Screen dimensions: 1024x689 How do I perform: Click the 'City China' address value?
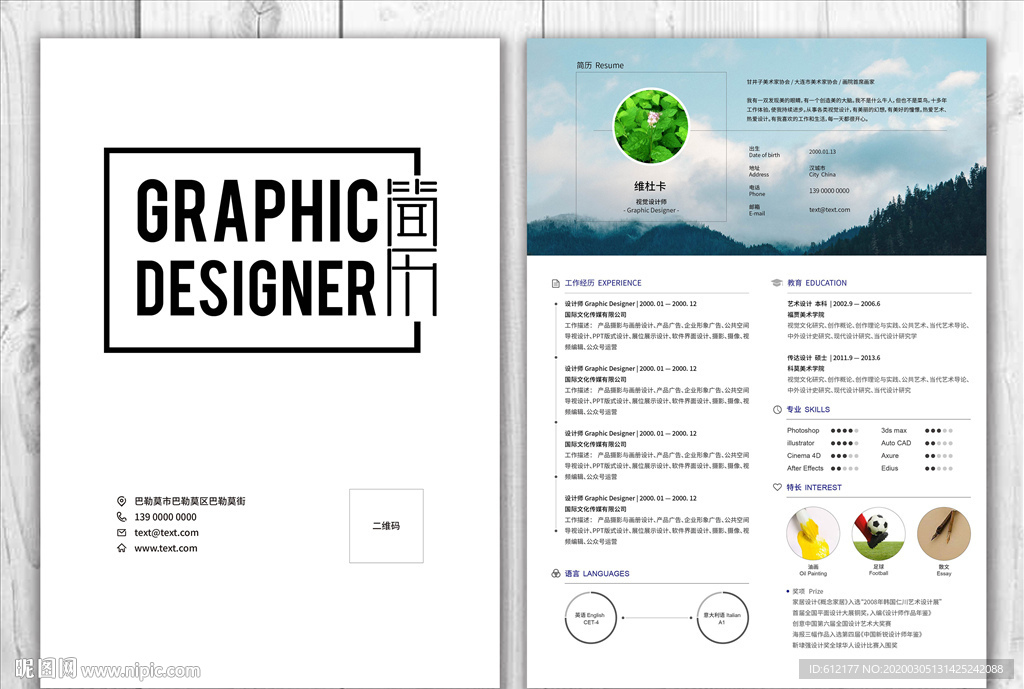(x=822, y=174)
